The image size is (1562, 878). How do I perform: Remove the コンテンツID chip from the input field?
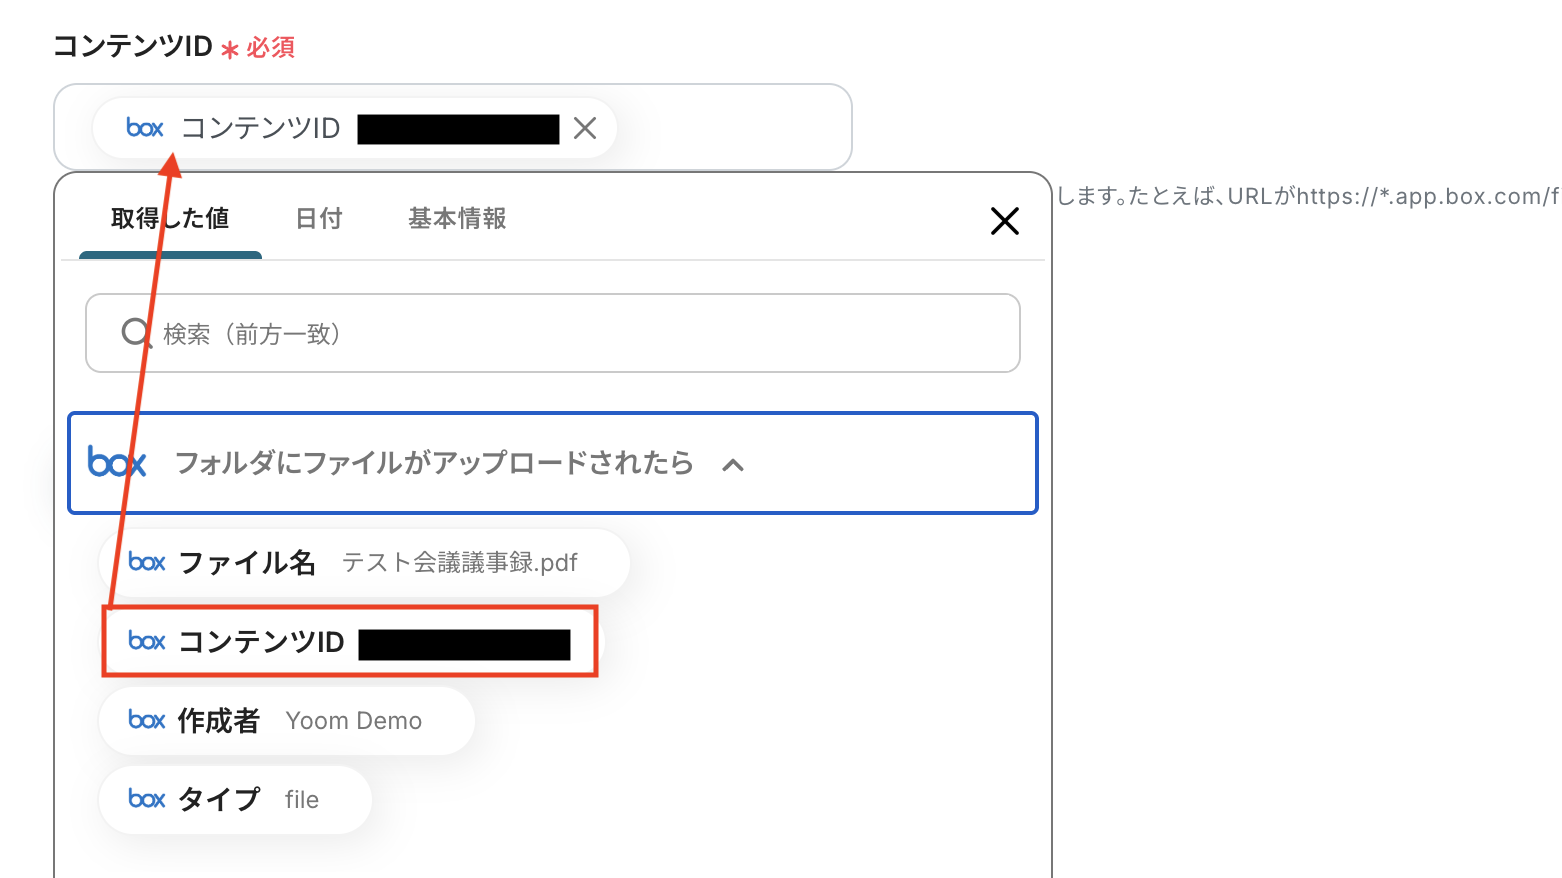(585, 128)
